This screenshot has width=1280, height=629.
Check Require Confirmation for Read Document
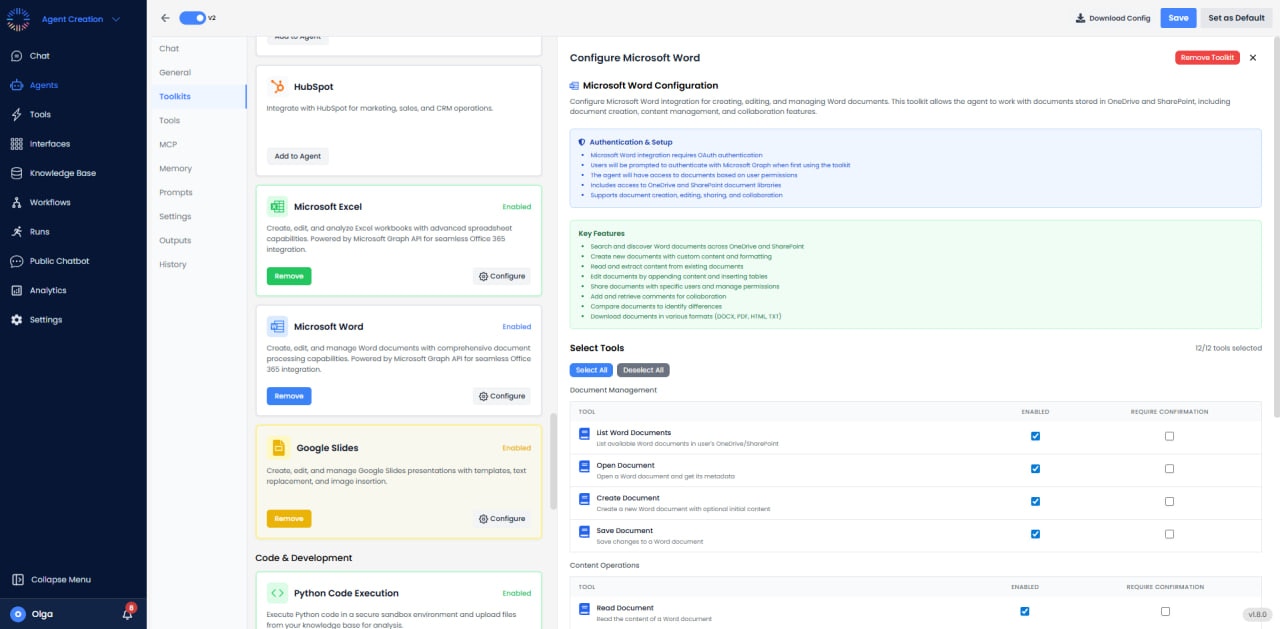point(1165,611)
